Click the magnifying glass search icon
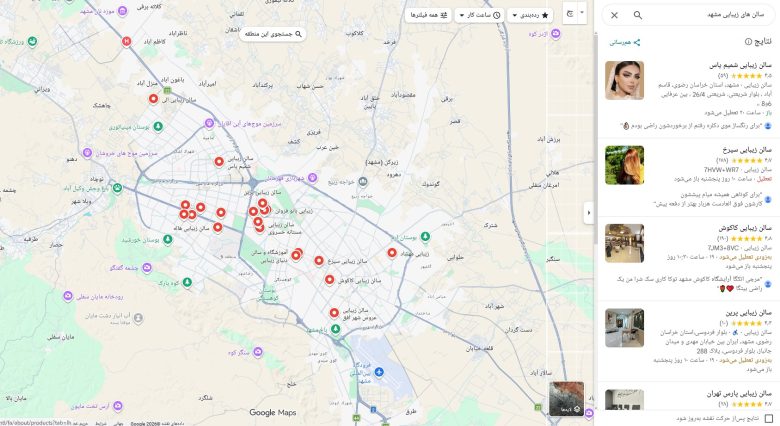The image size is (780, 426). (638, 15)
